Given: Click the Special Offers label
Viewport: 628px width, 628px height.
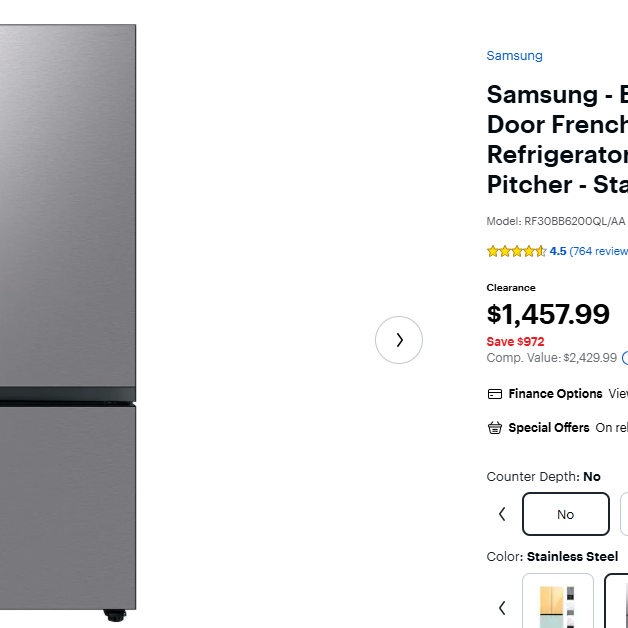Looking at the screenshot, I should pos(548,428).
